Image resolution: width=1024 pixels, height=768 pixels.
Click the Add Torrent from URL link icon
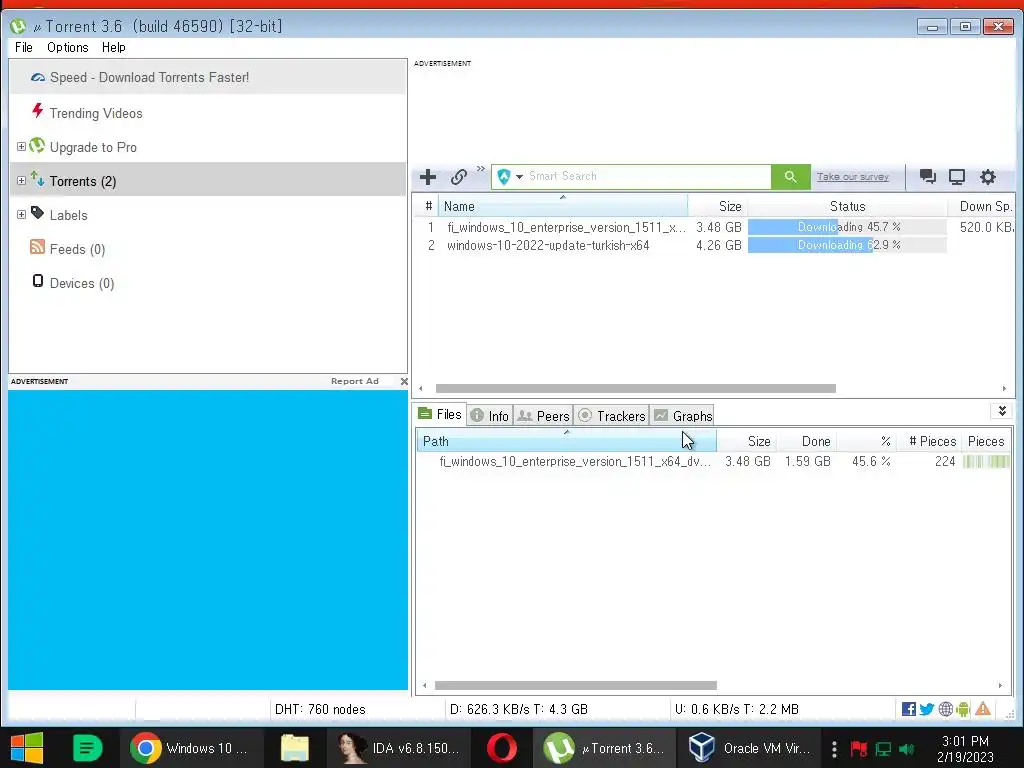coord(458,177)
